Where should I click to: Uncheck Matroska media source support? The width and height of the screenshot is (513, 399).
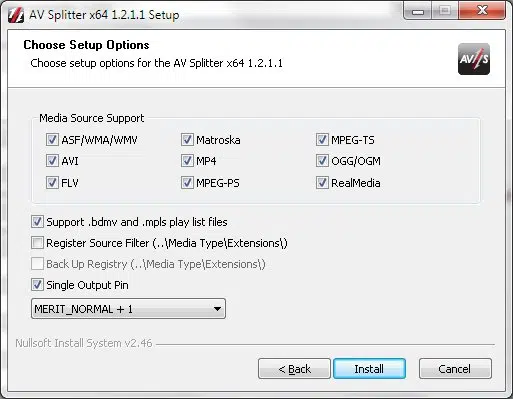pyautogui.click(x=187, y=140)
